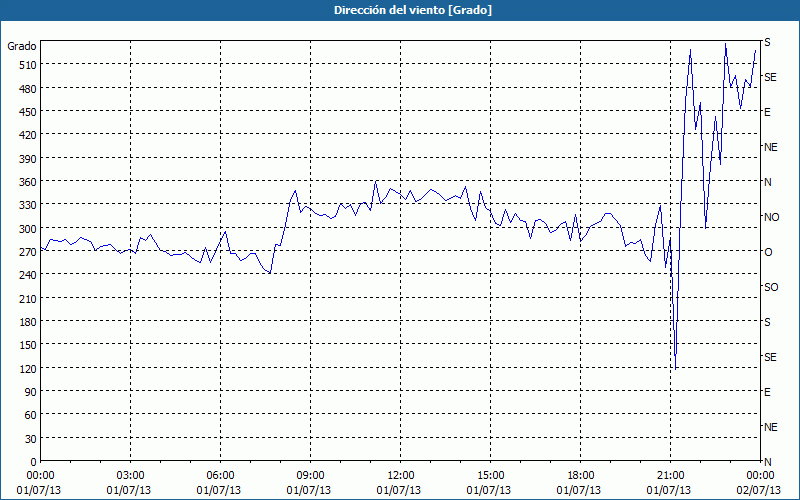The width and height of the screenshot is (800, 500).
Task: Select the "S" compass label level with 180
Action: [x=767, y=322]
